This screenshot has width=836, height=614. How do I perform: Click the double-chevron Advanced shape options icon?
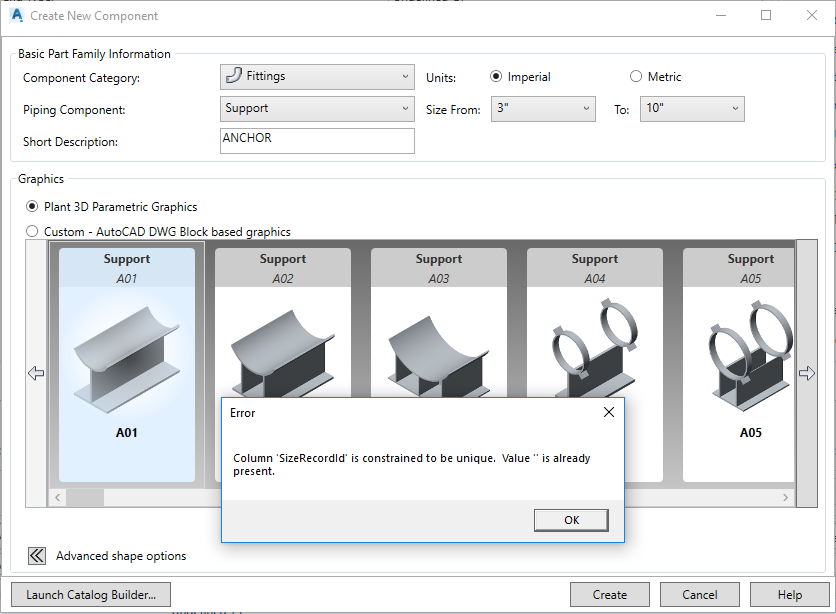pos(35,556)
